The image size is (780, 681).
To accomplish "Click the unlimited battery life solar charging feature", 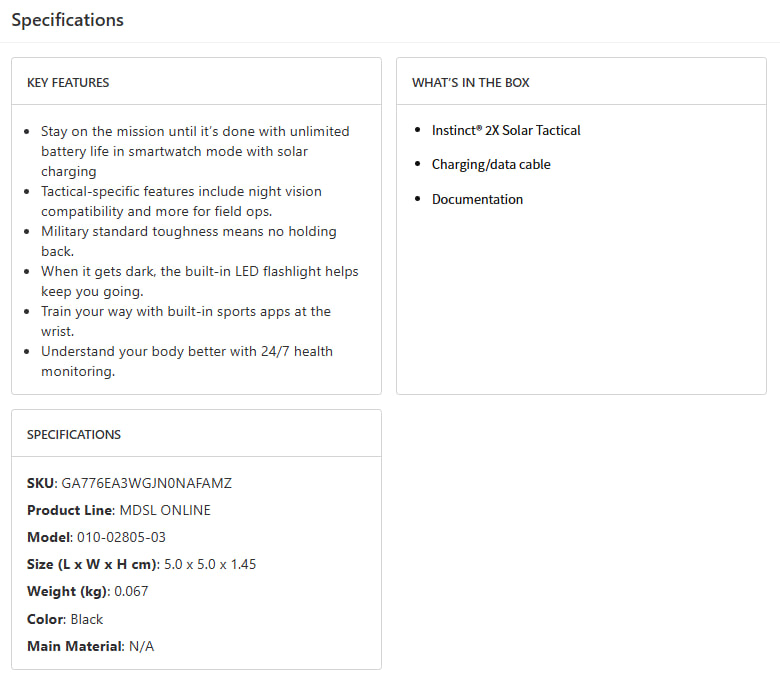I will (x=195, y=151).
